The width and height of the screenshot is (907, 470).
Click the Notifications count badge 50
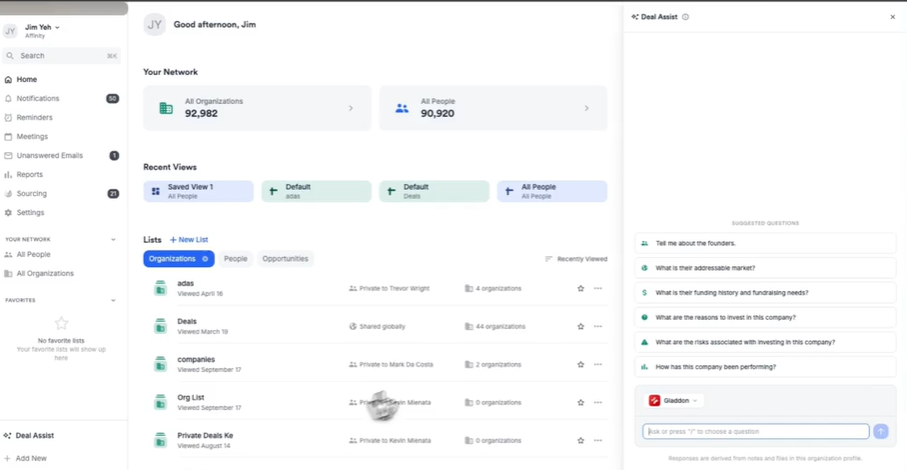(113, 98)
